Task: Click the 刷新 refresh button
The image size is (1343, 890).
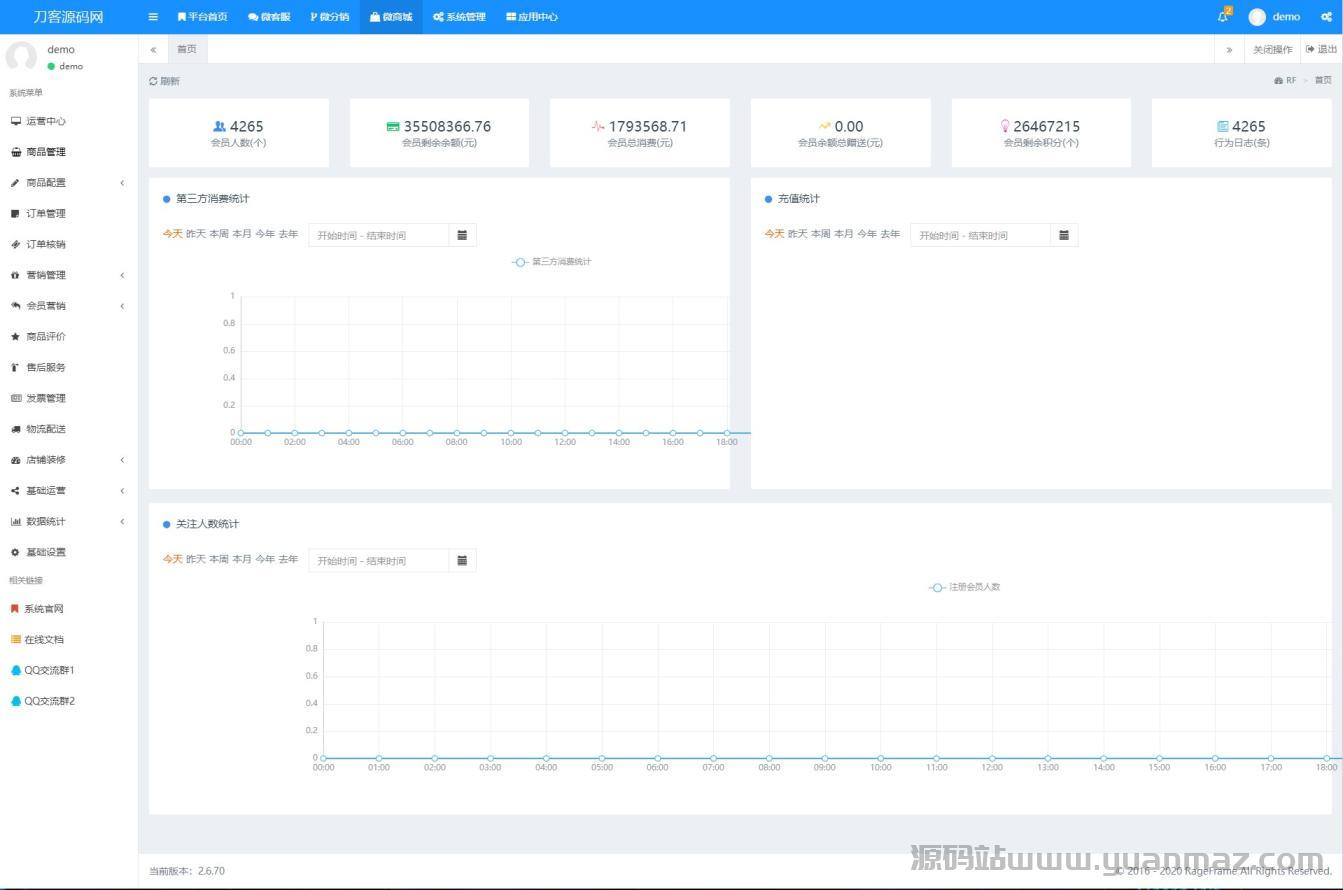Action: (165, 81)
